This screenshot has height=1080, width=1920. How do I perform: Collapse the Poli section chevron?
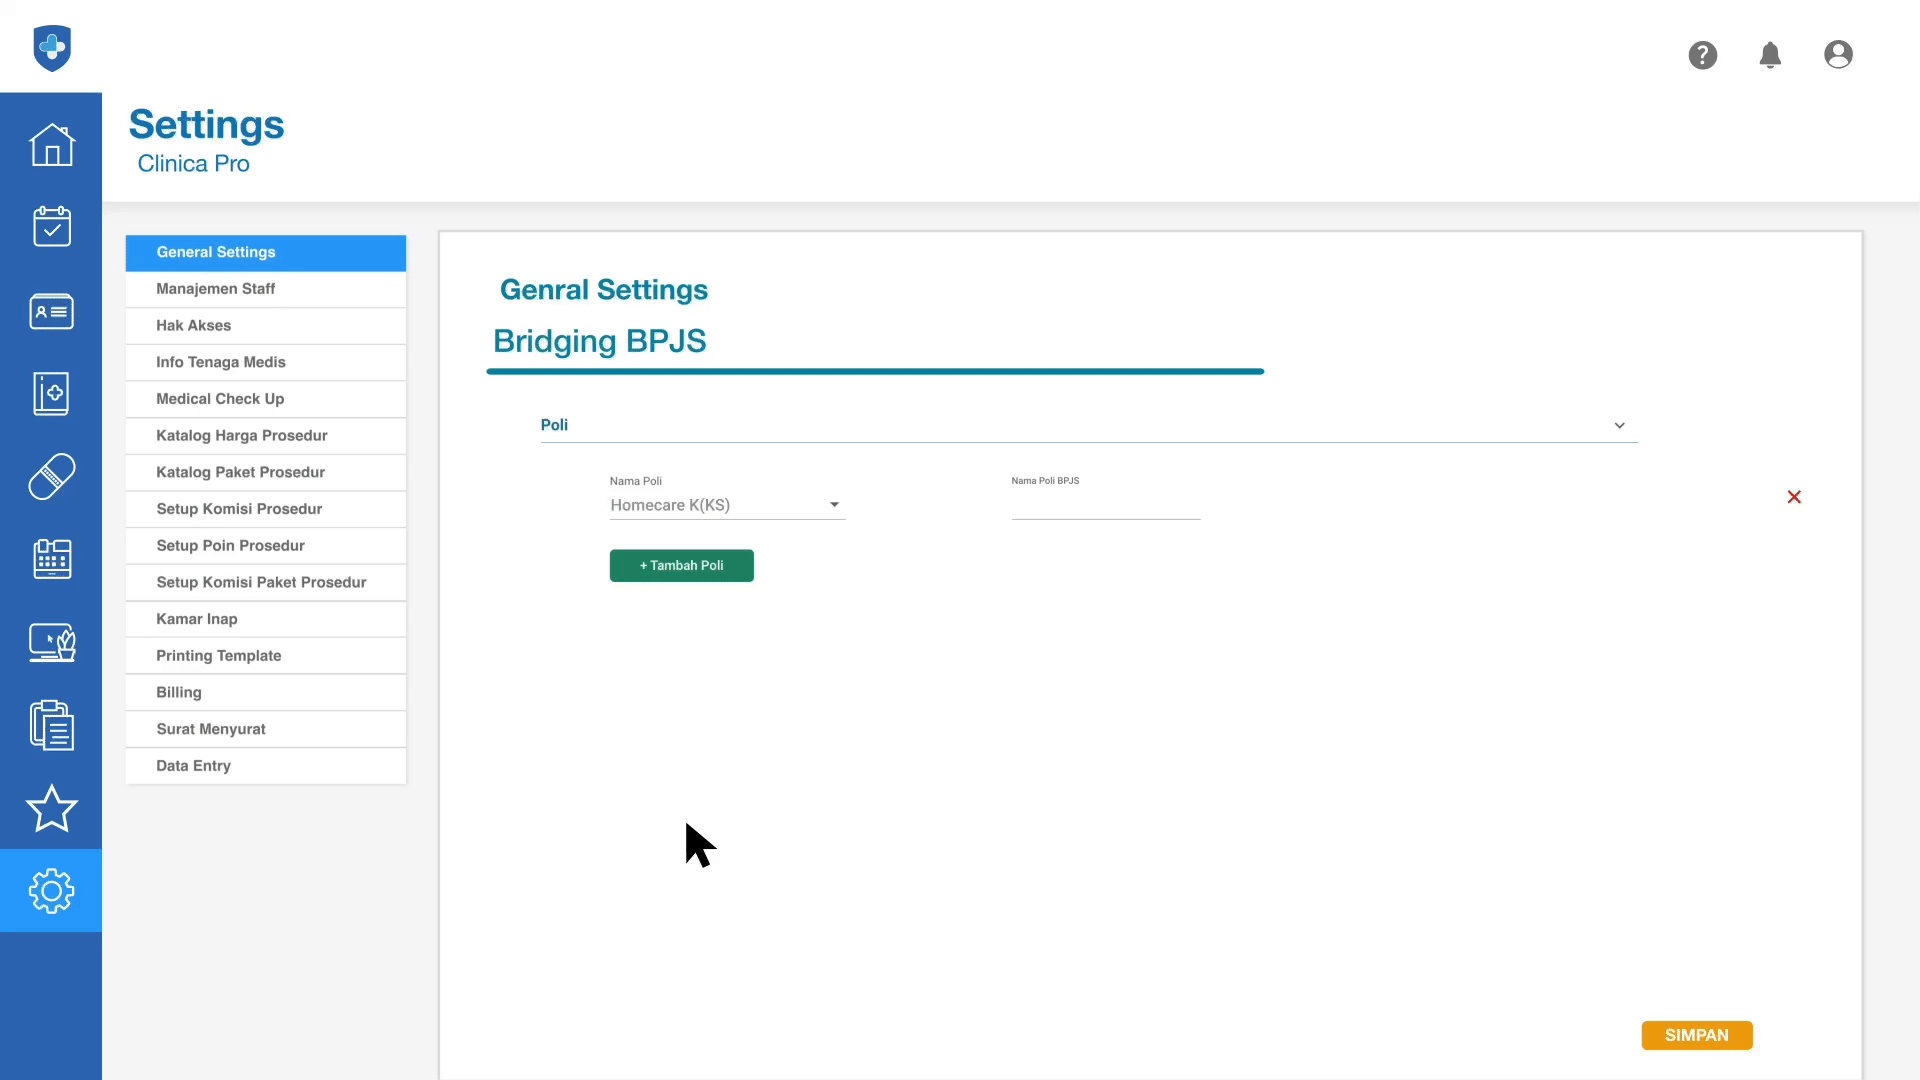tap(1619, 425)
